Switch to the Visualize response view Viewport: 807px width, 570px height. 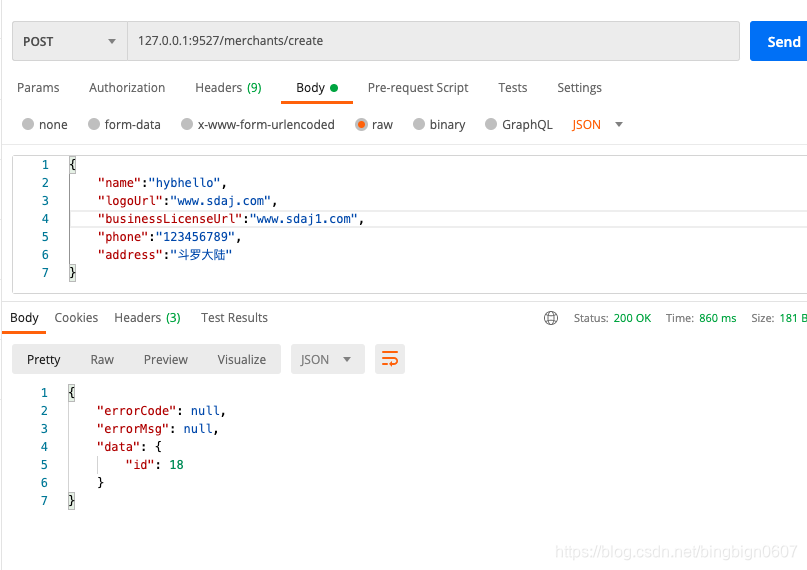point(241,359)
